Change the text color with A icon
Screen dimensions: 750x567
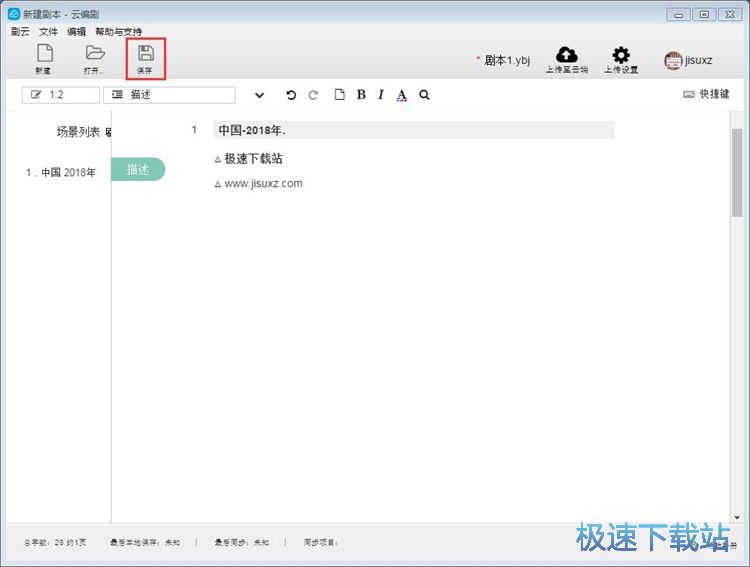(402, 95)
